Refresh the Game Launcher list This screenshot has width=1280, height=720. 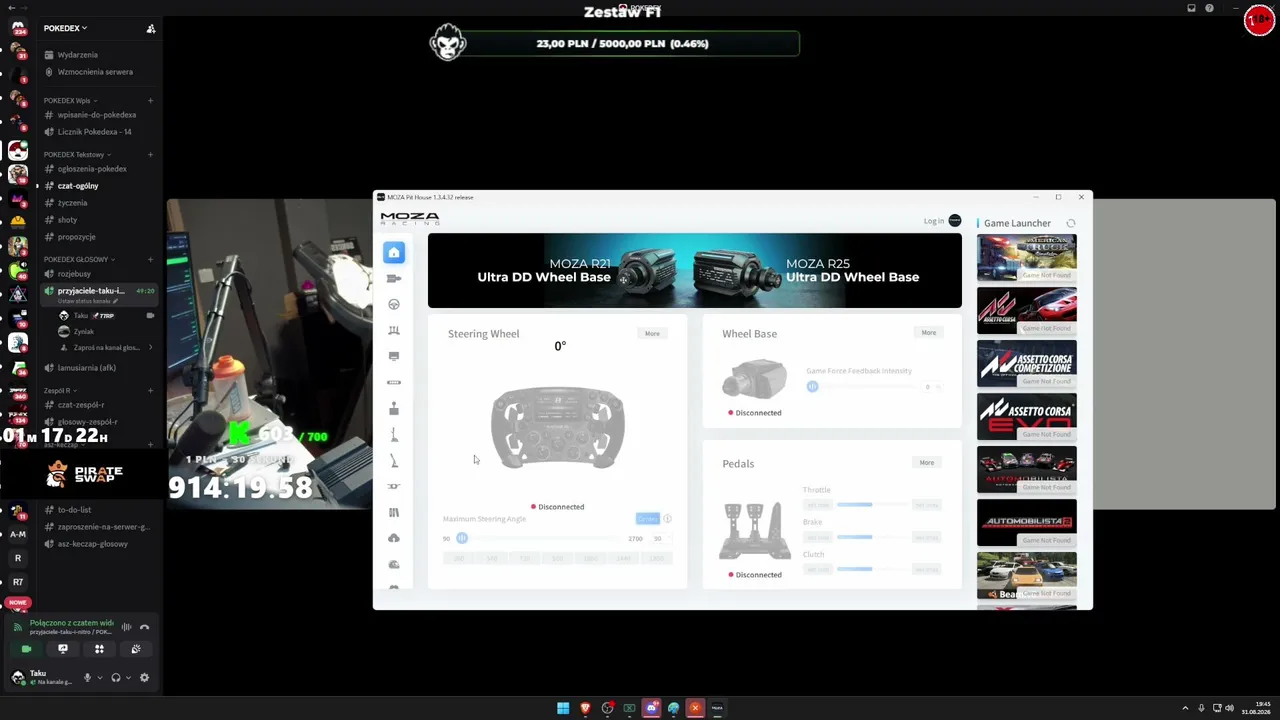[x=1071, y=224]
